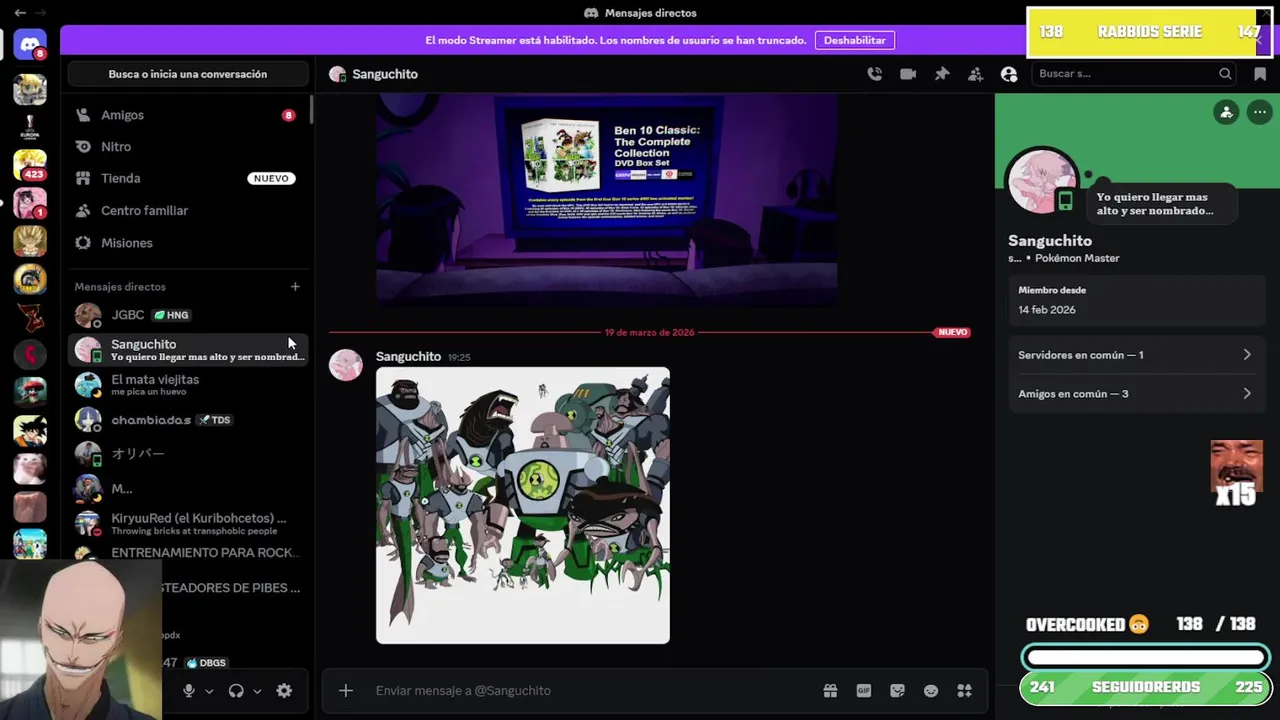This screenshot has width=1280, height=720.
Task: Start a voice call with Sanguchito
Action: point(875,74)
